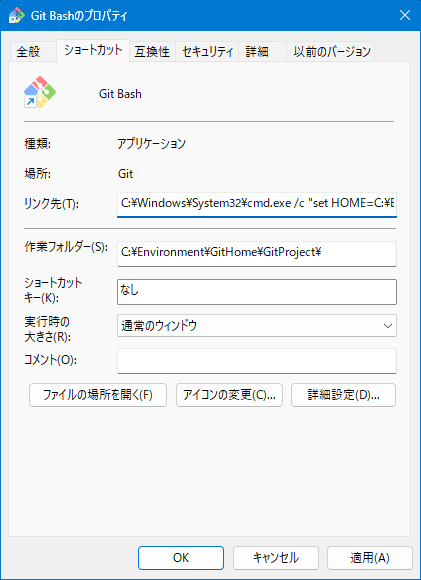421x580 pixels.
Task: Click the 実行時の大きさ(R): label
Action: point(47,329)
